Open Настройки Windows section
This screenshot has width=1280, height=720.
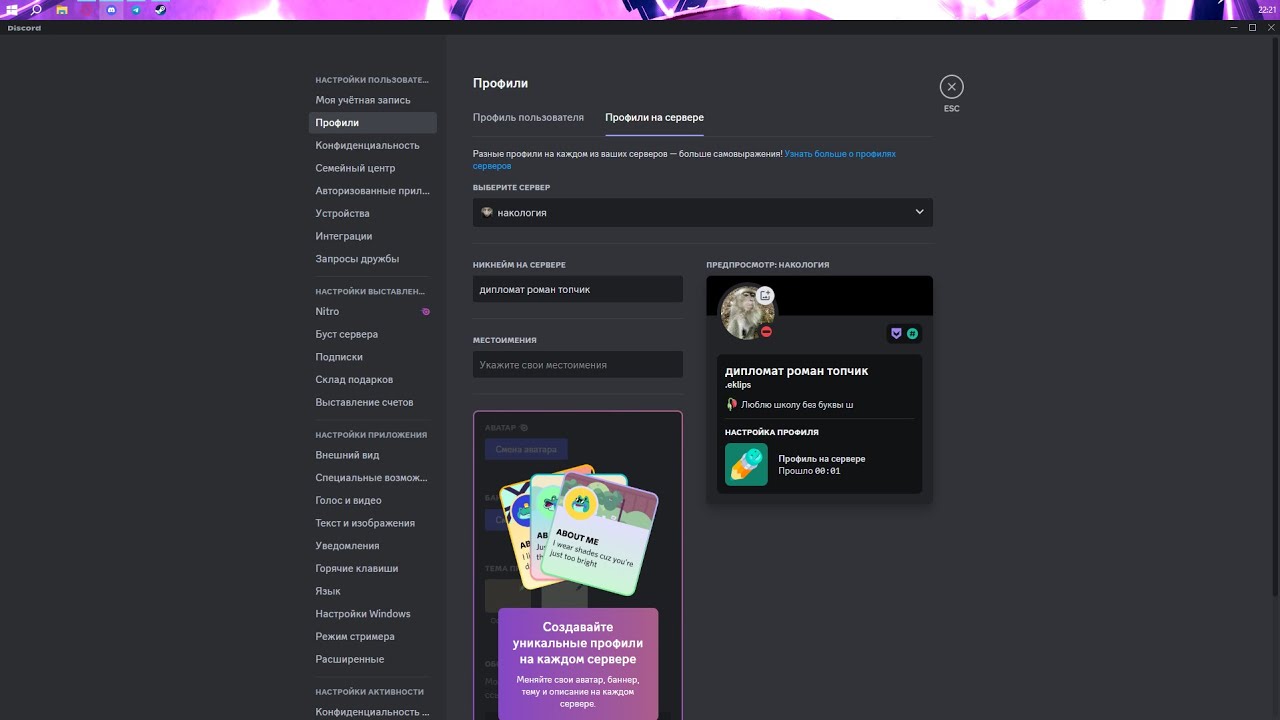pos(372,614)
